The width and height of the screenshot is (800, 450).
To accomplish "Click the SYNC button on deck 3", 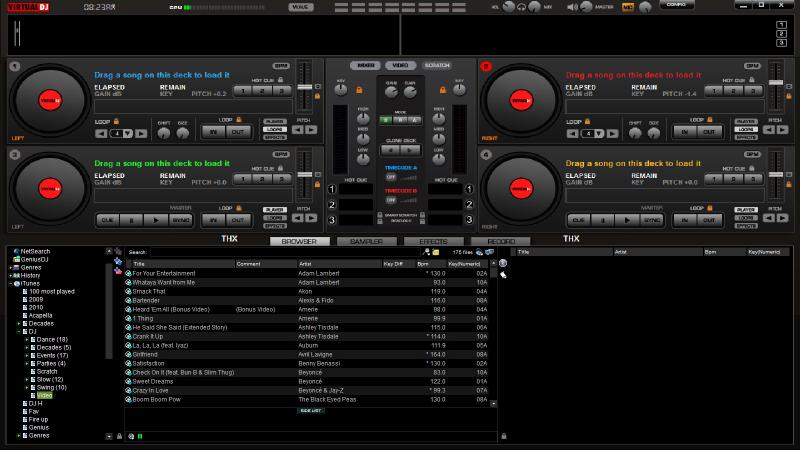I will (182, 219).
